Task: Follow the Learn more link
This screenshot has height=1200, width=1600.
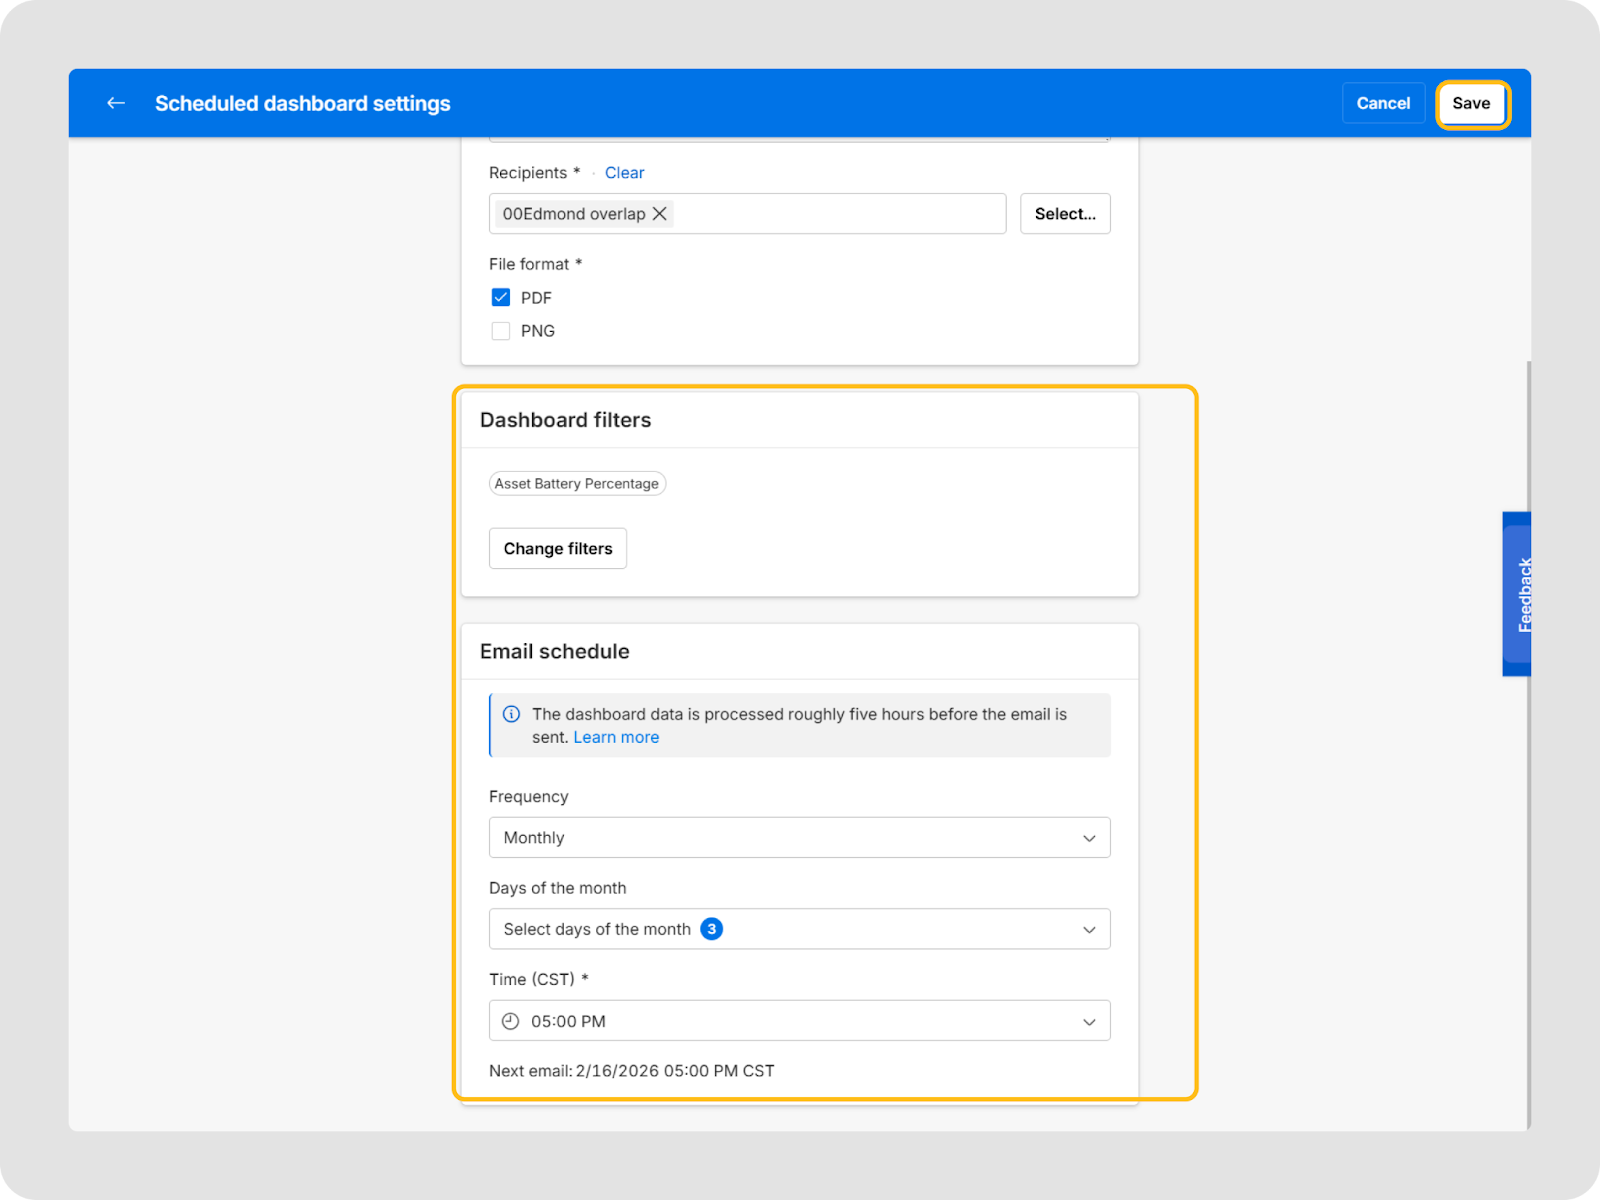Action: (x=616, y=738)
